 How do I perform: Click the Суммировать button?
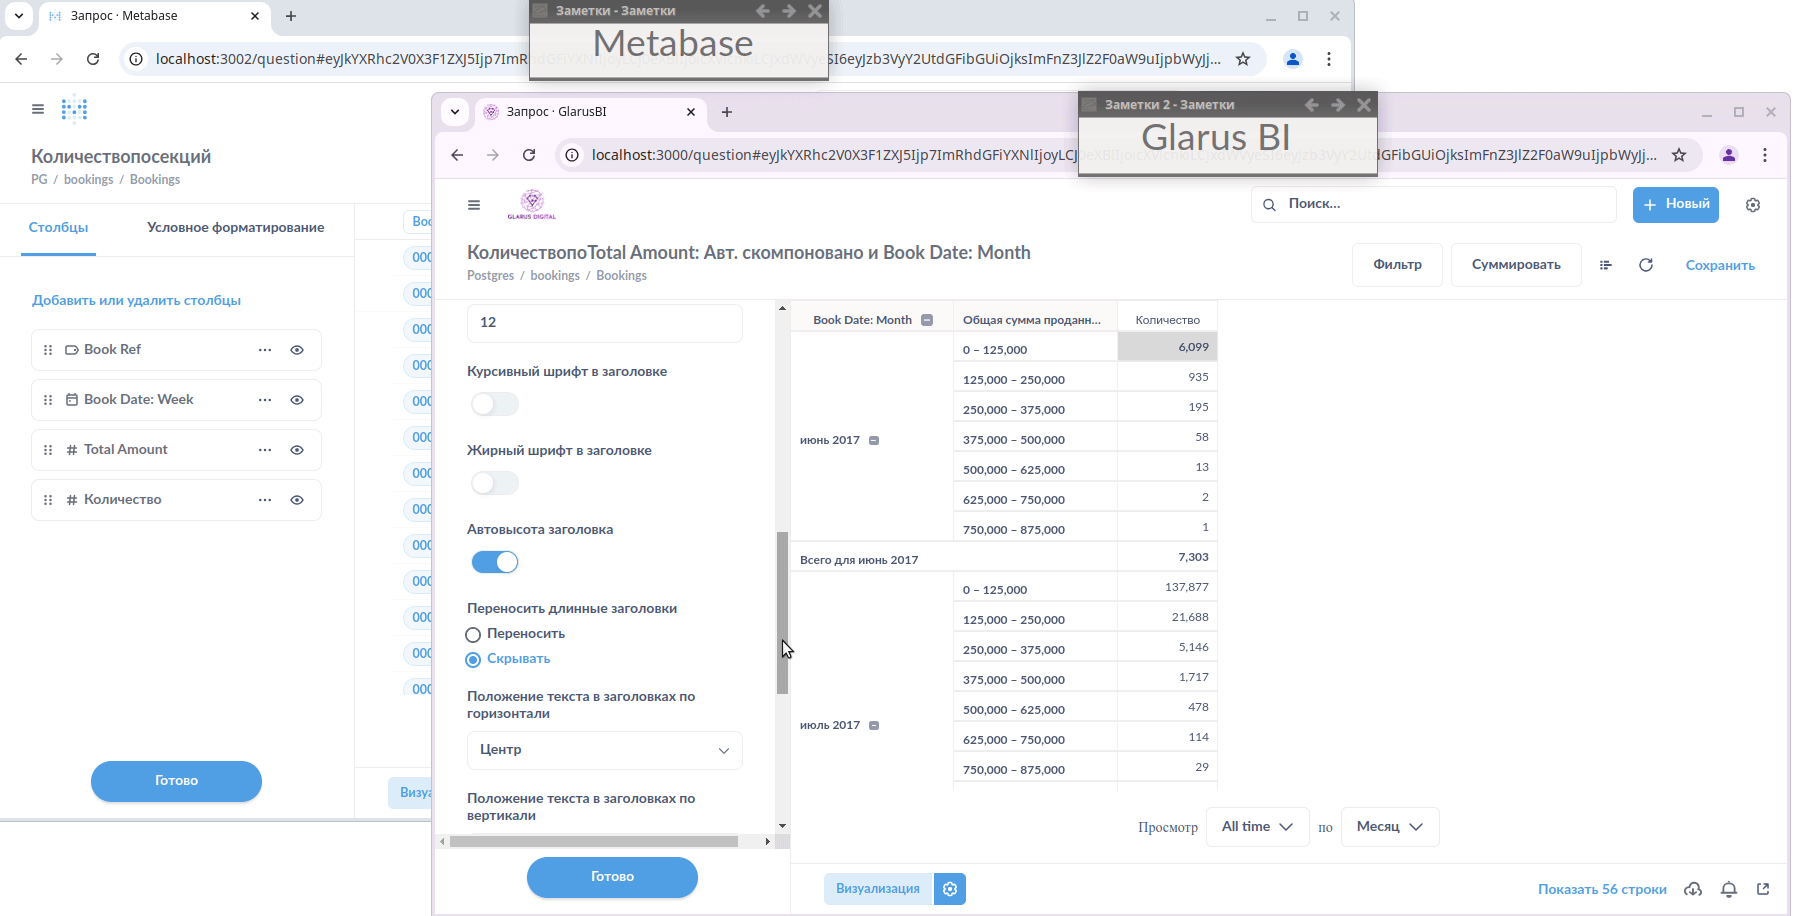(1515, 265)
